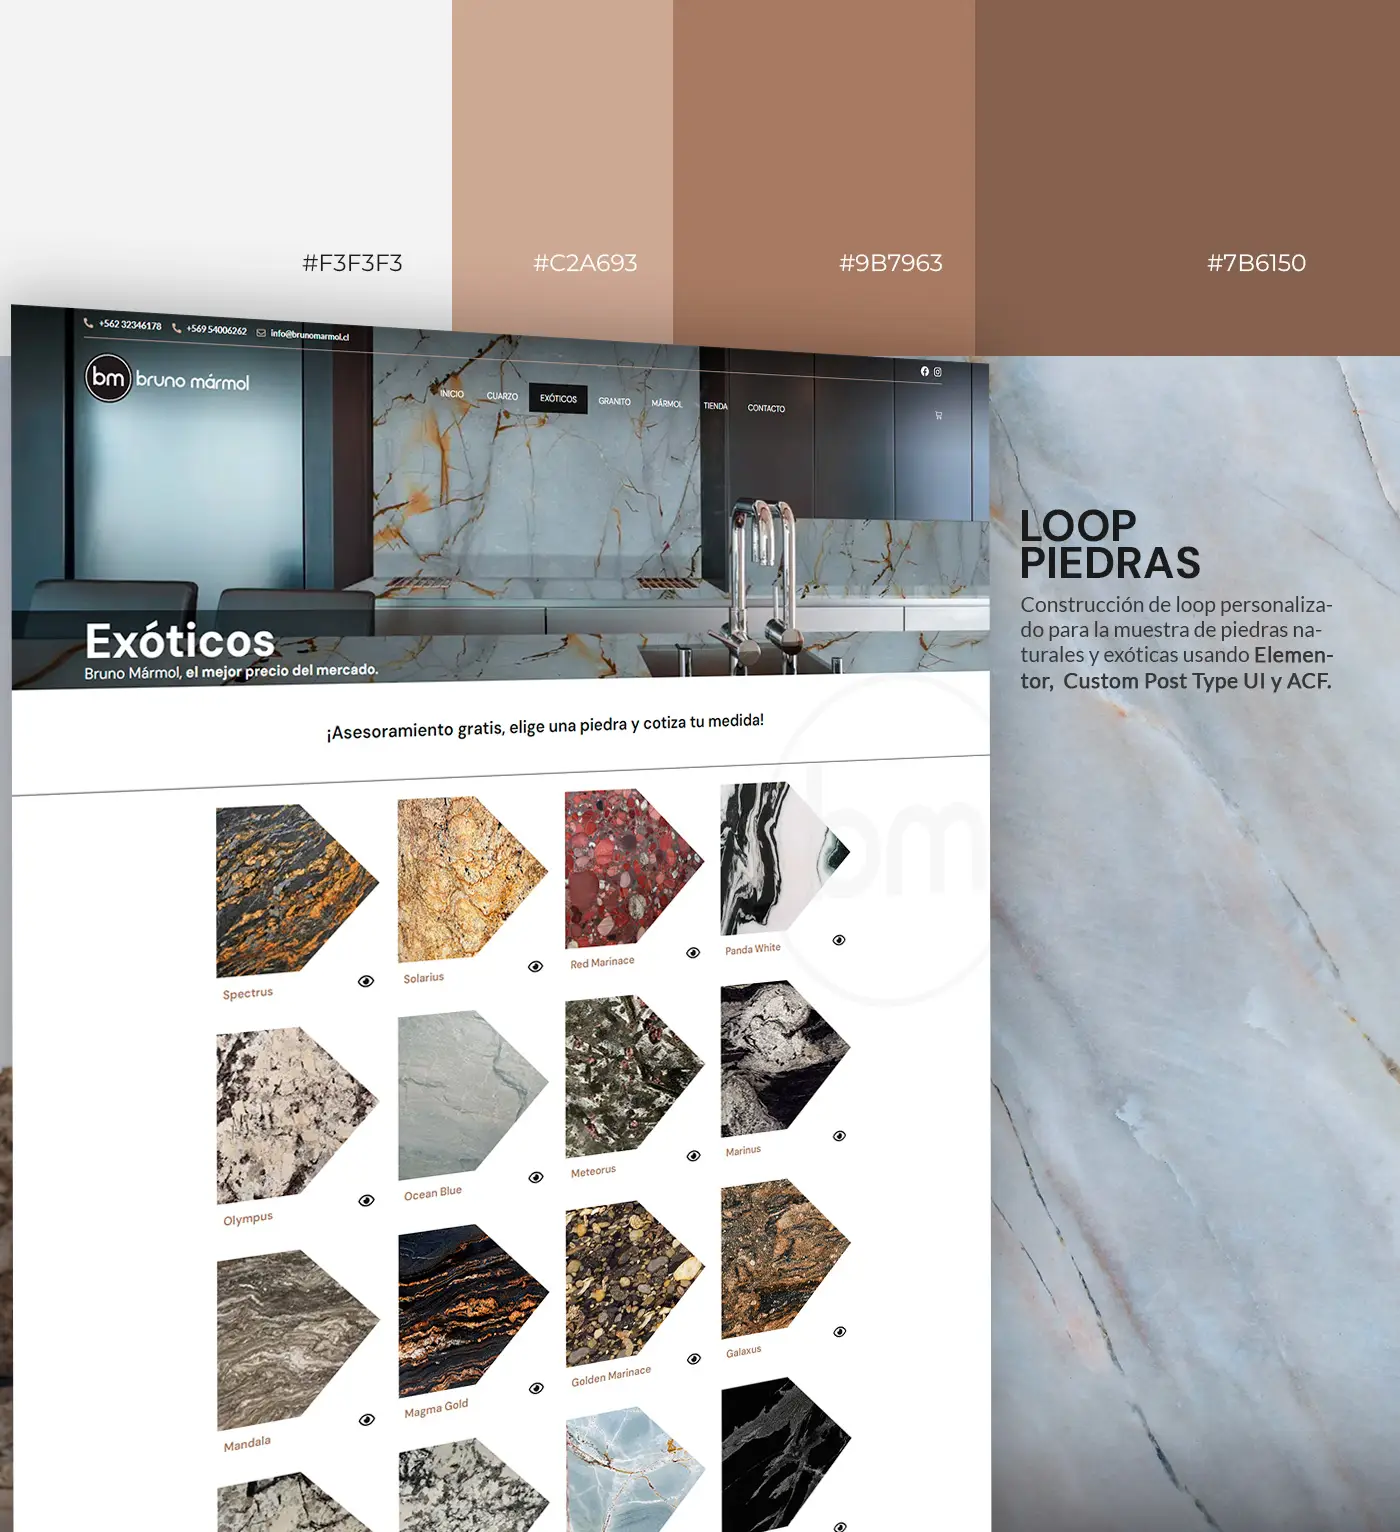Click the Olympus stone thumbnail
This screenshot has width=1400, height=1532.
pos(297,1115)
